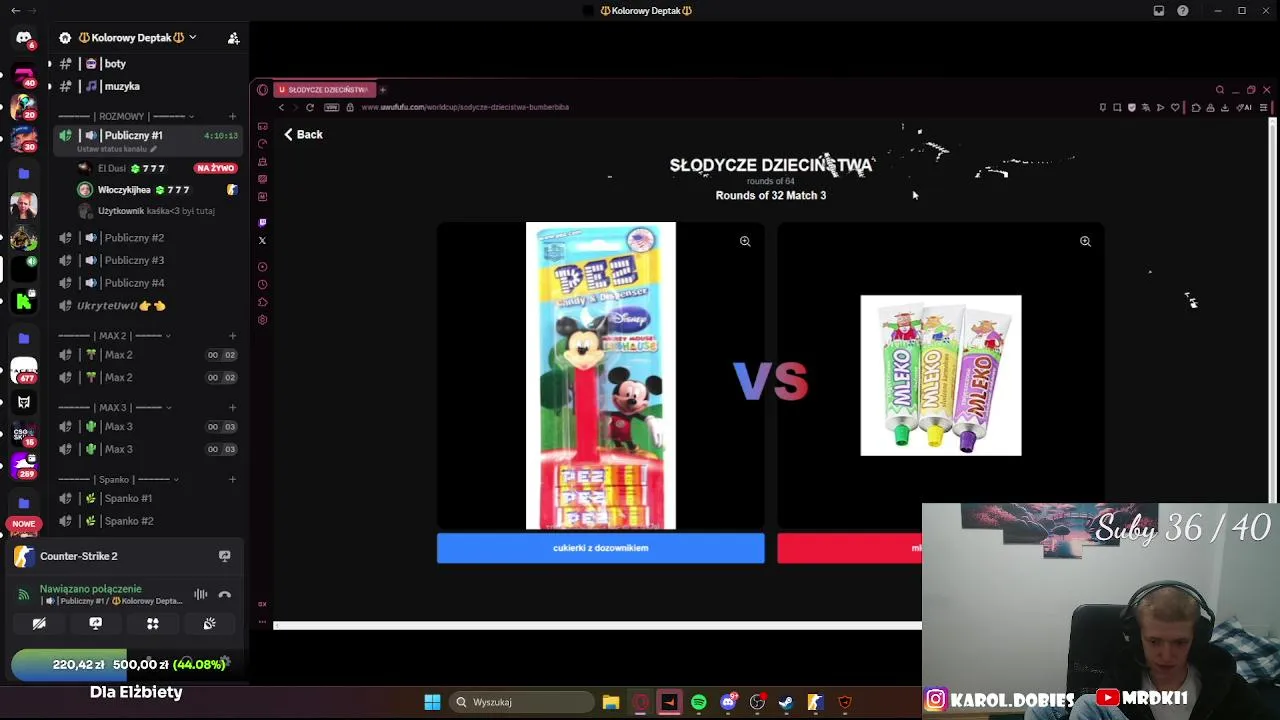Add a channel to ROZMOWY category

(x=232, y=116)
